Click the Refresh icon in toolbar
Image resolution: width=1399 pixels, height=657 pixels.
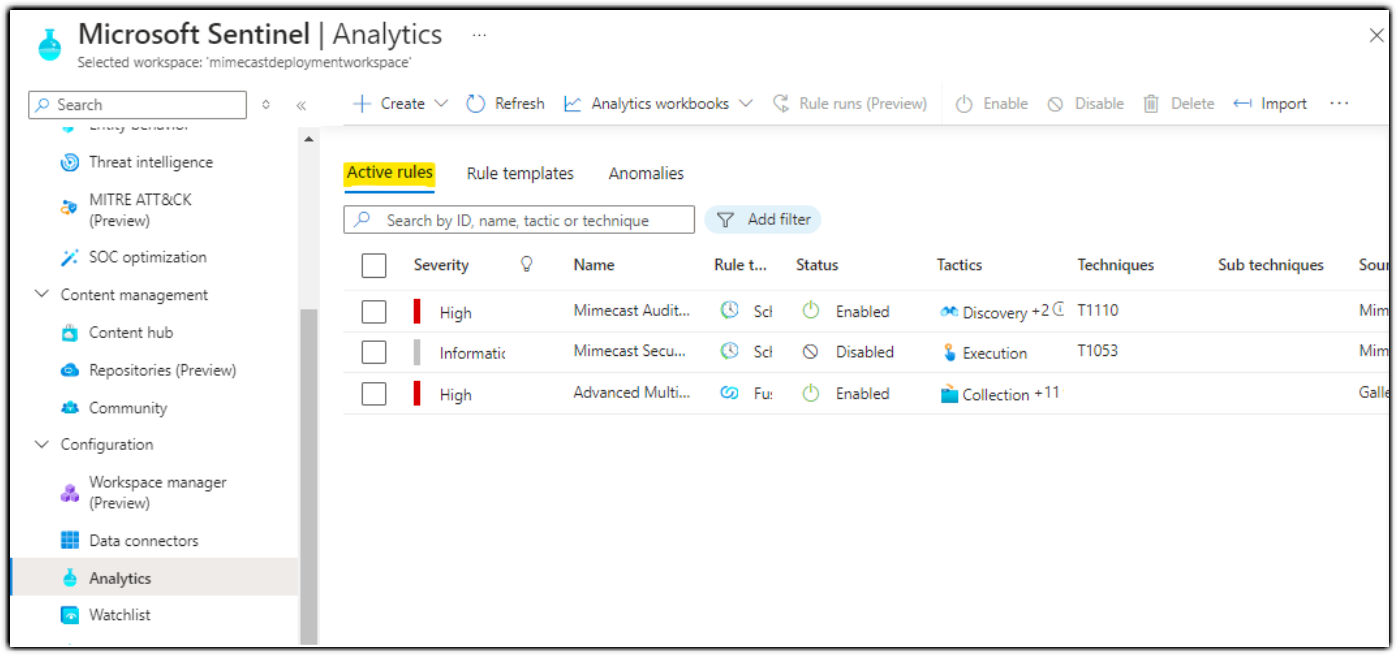[x=476, y=104]
